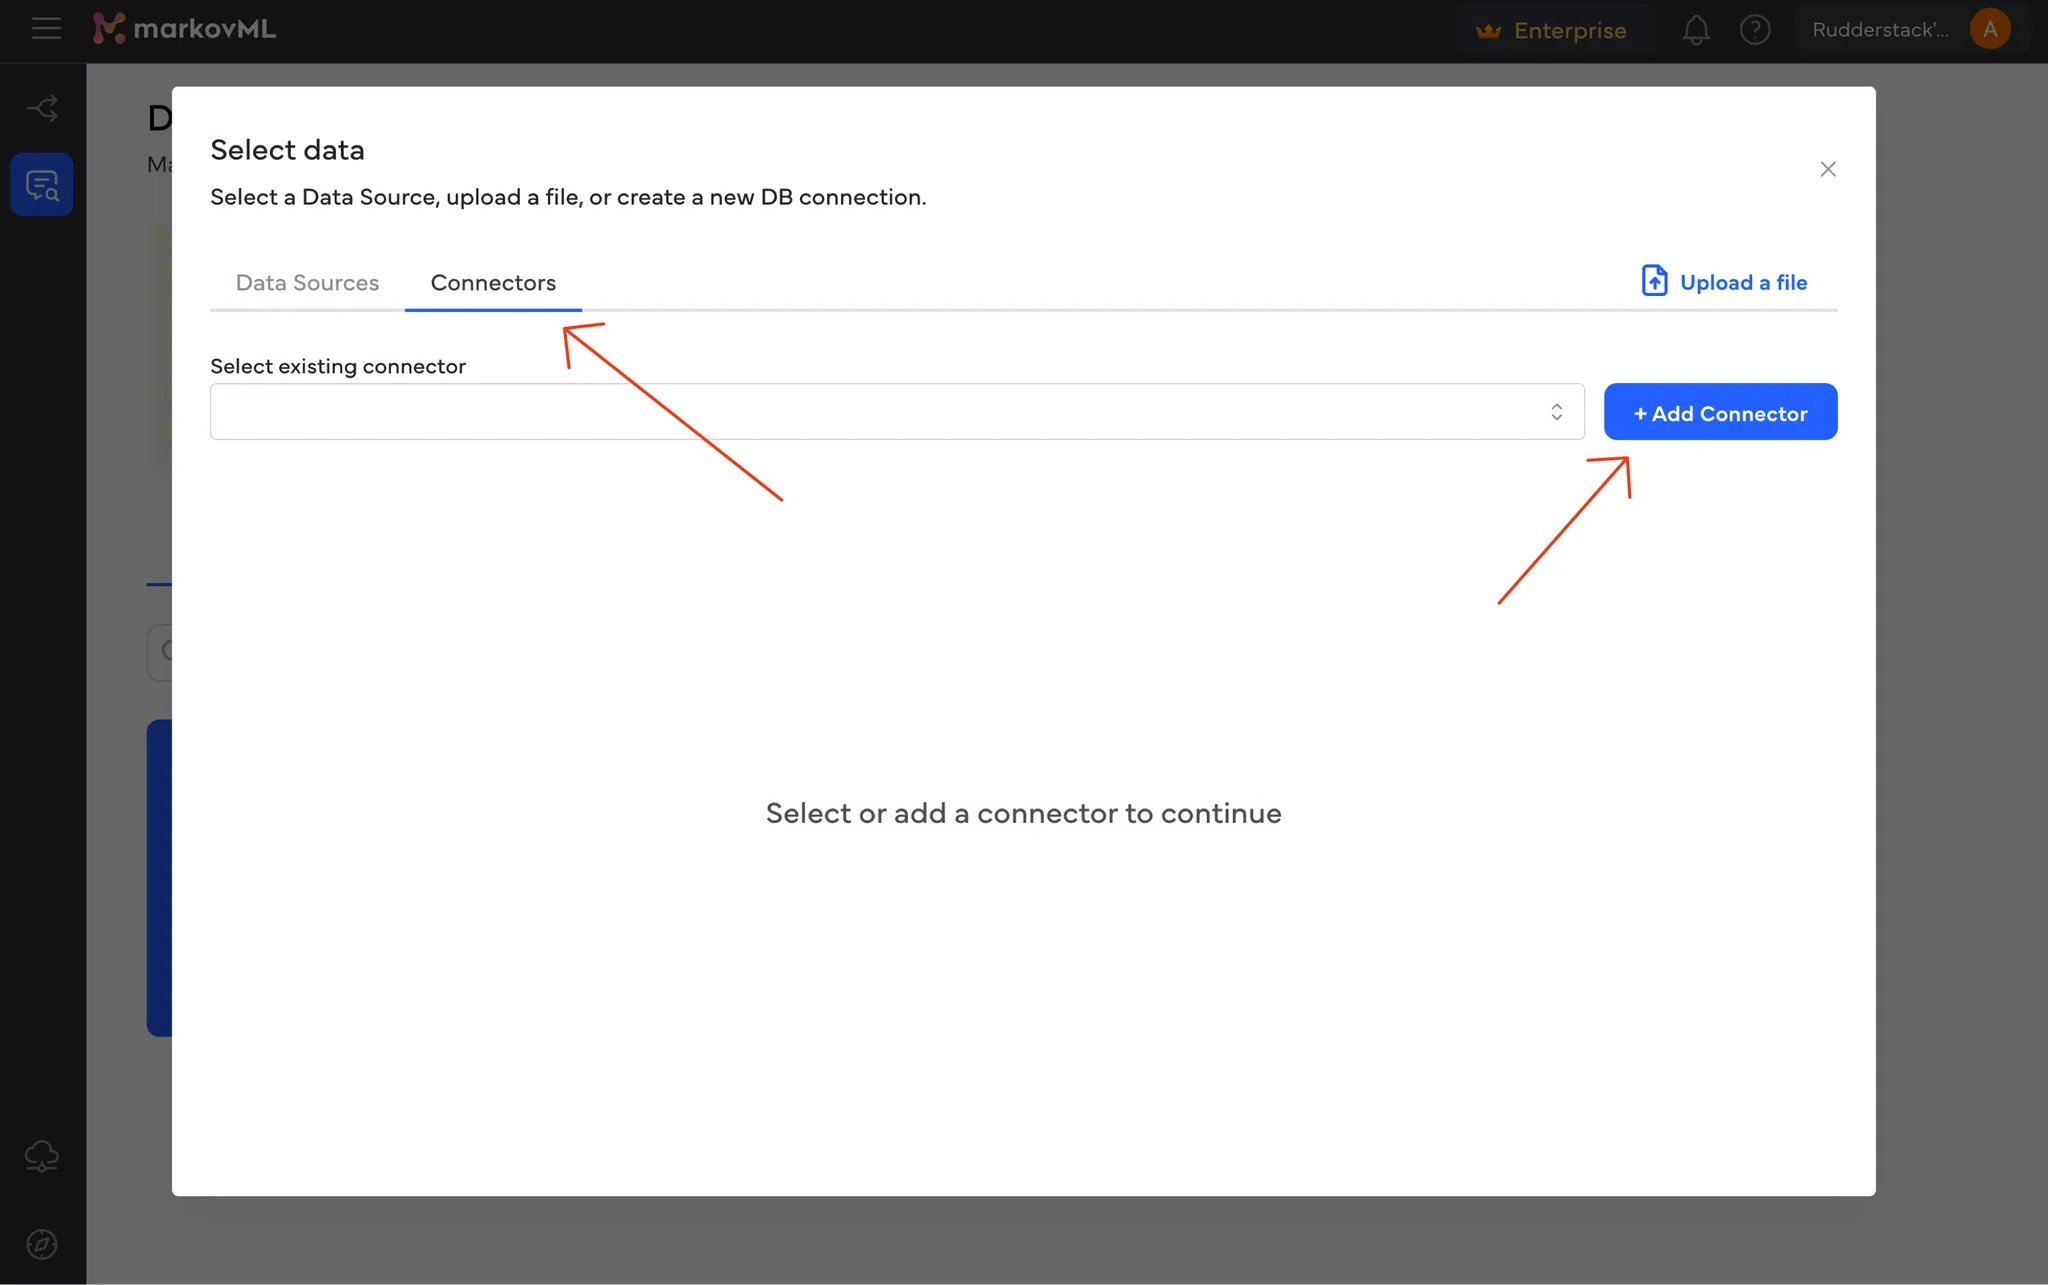Click the markovML logo
The height and width of the screenshot is (1285, 2048).
[x=185, y=29]
